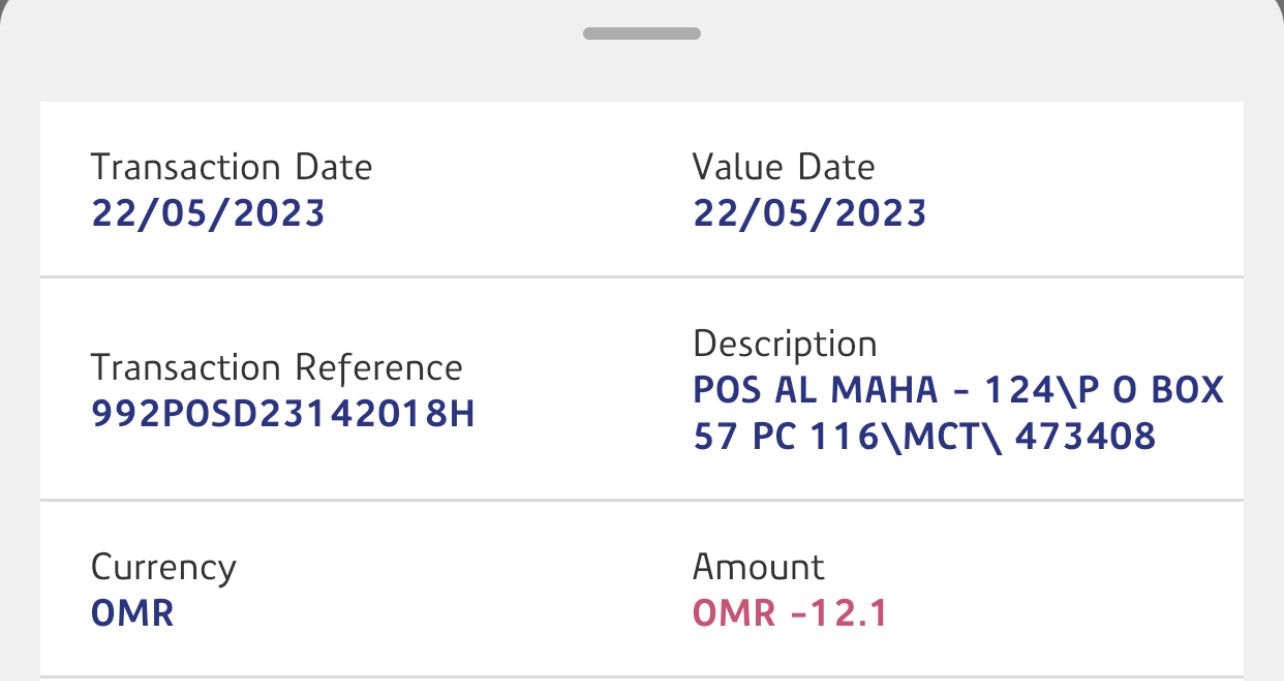Click the Transaction Date label
Image resolution: width=1284 pixels, height=681 pixels.
click(x=231, y=167)
